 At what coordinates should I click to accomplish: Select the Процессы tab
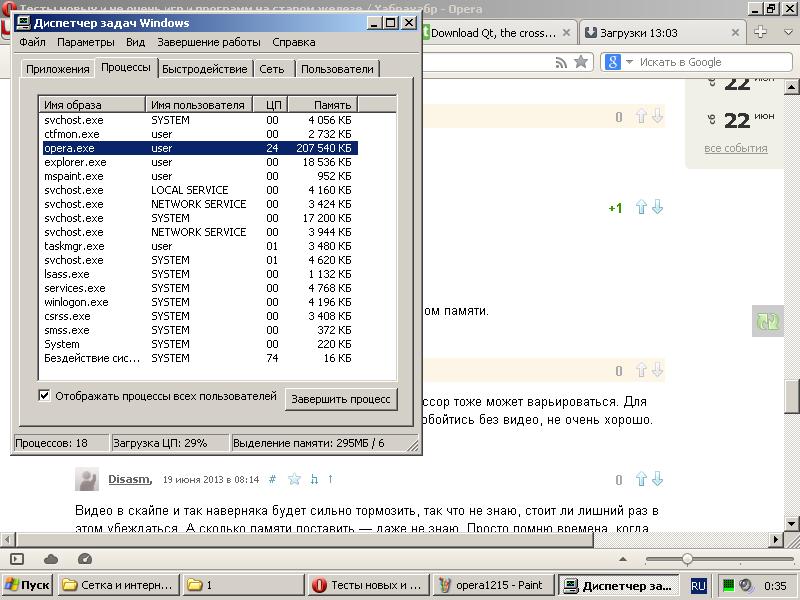(126, 67)
